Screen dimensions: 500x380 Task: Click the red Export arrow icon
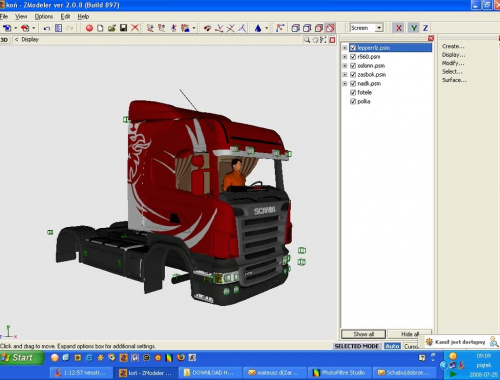(25, 28)
